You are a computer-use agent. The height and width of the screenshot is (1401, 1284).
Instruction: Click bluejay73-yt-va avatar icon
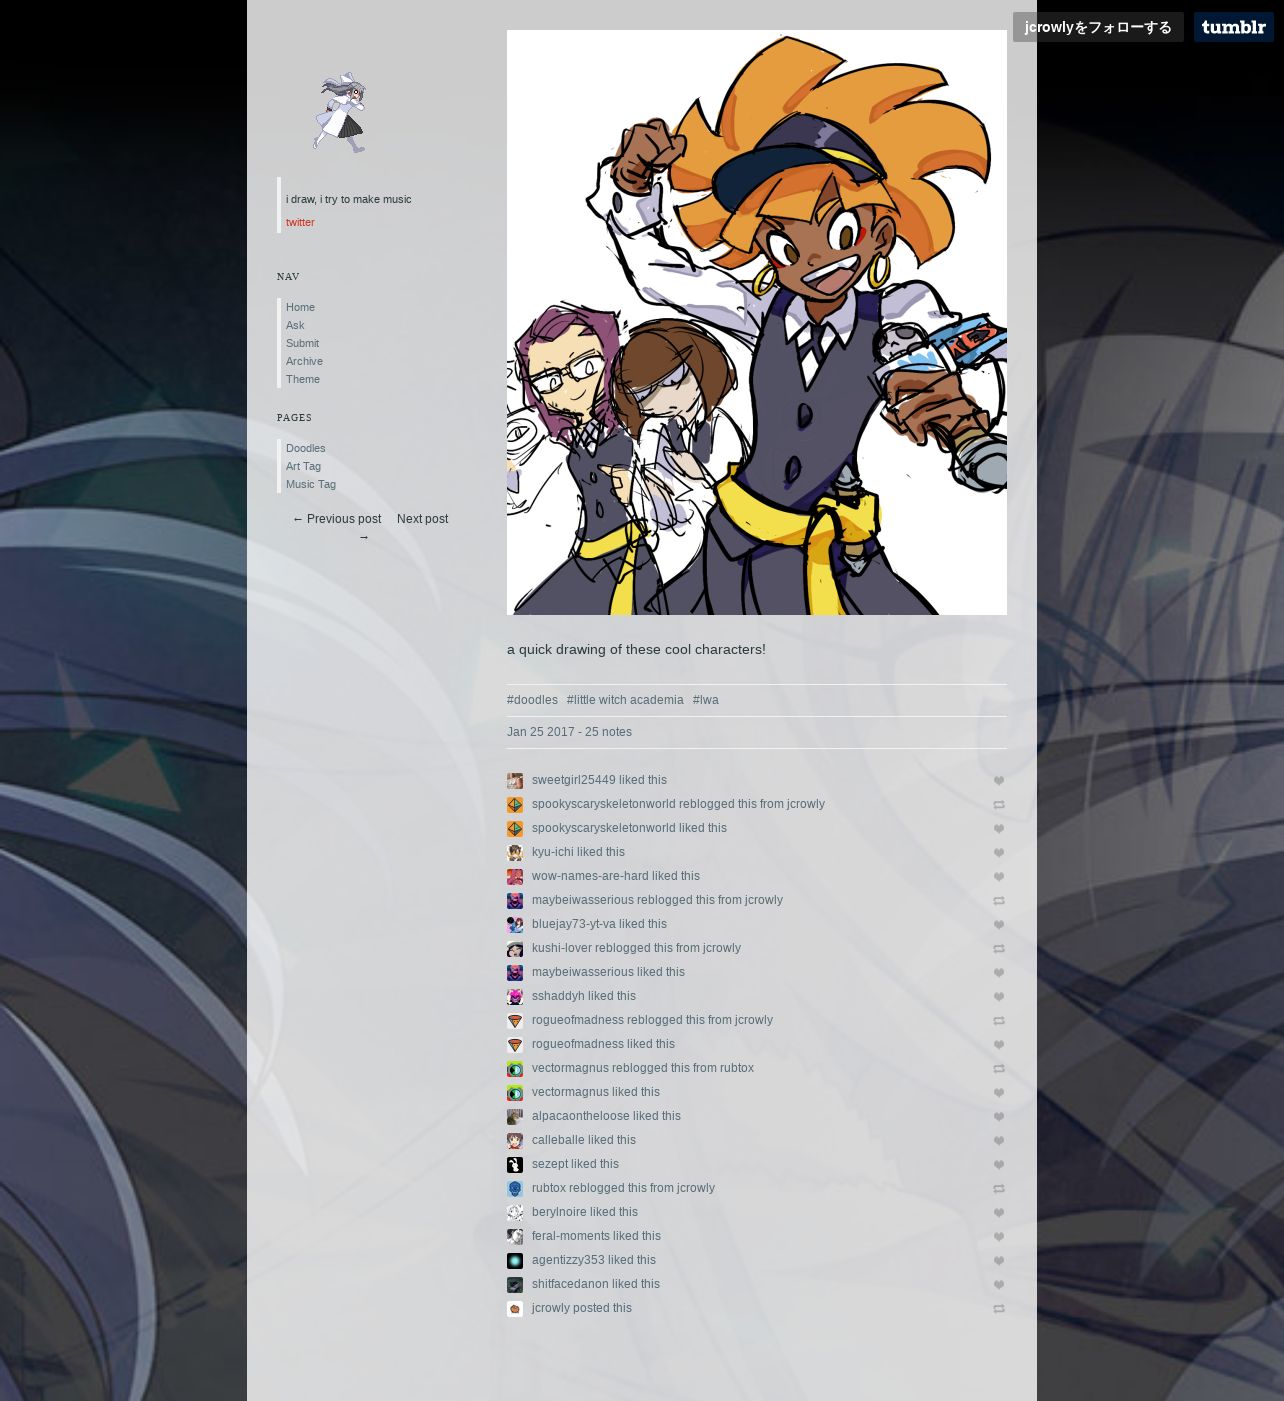point(515,925)
